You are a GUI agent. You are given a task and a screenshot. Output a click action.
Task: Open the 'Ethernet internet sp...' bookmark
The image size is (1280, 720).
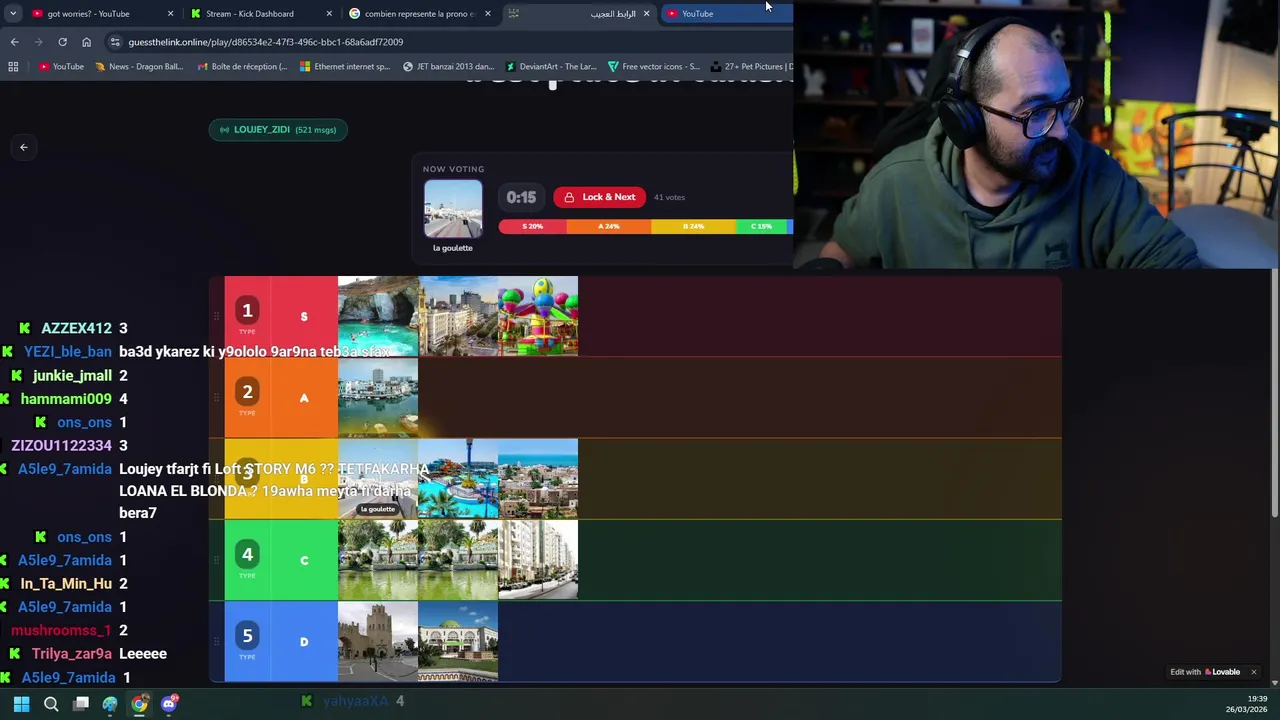[x=345, y=67]
